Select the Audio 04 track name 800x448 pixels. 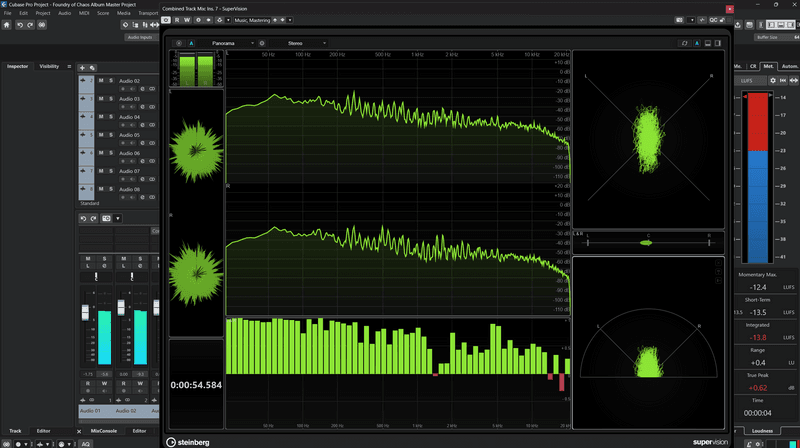click(129, 117)
